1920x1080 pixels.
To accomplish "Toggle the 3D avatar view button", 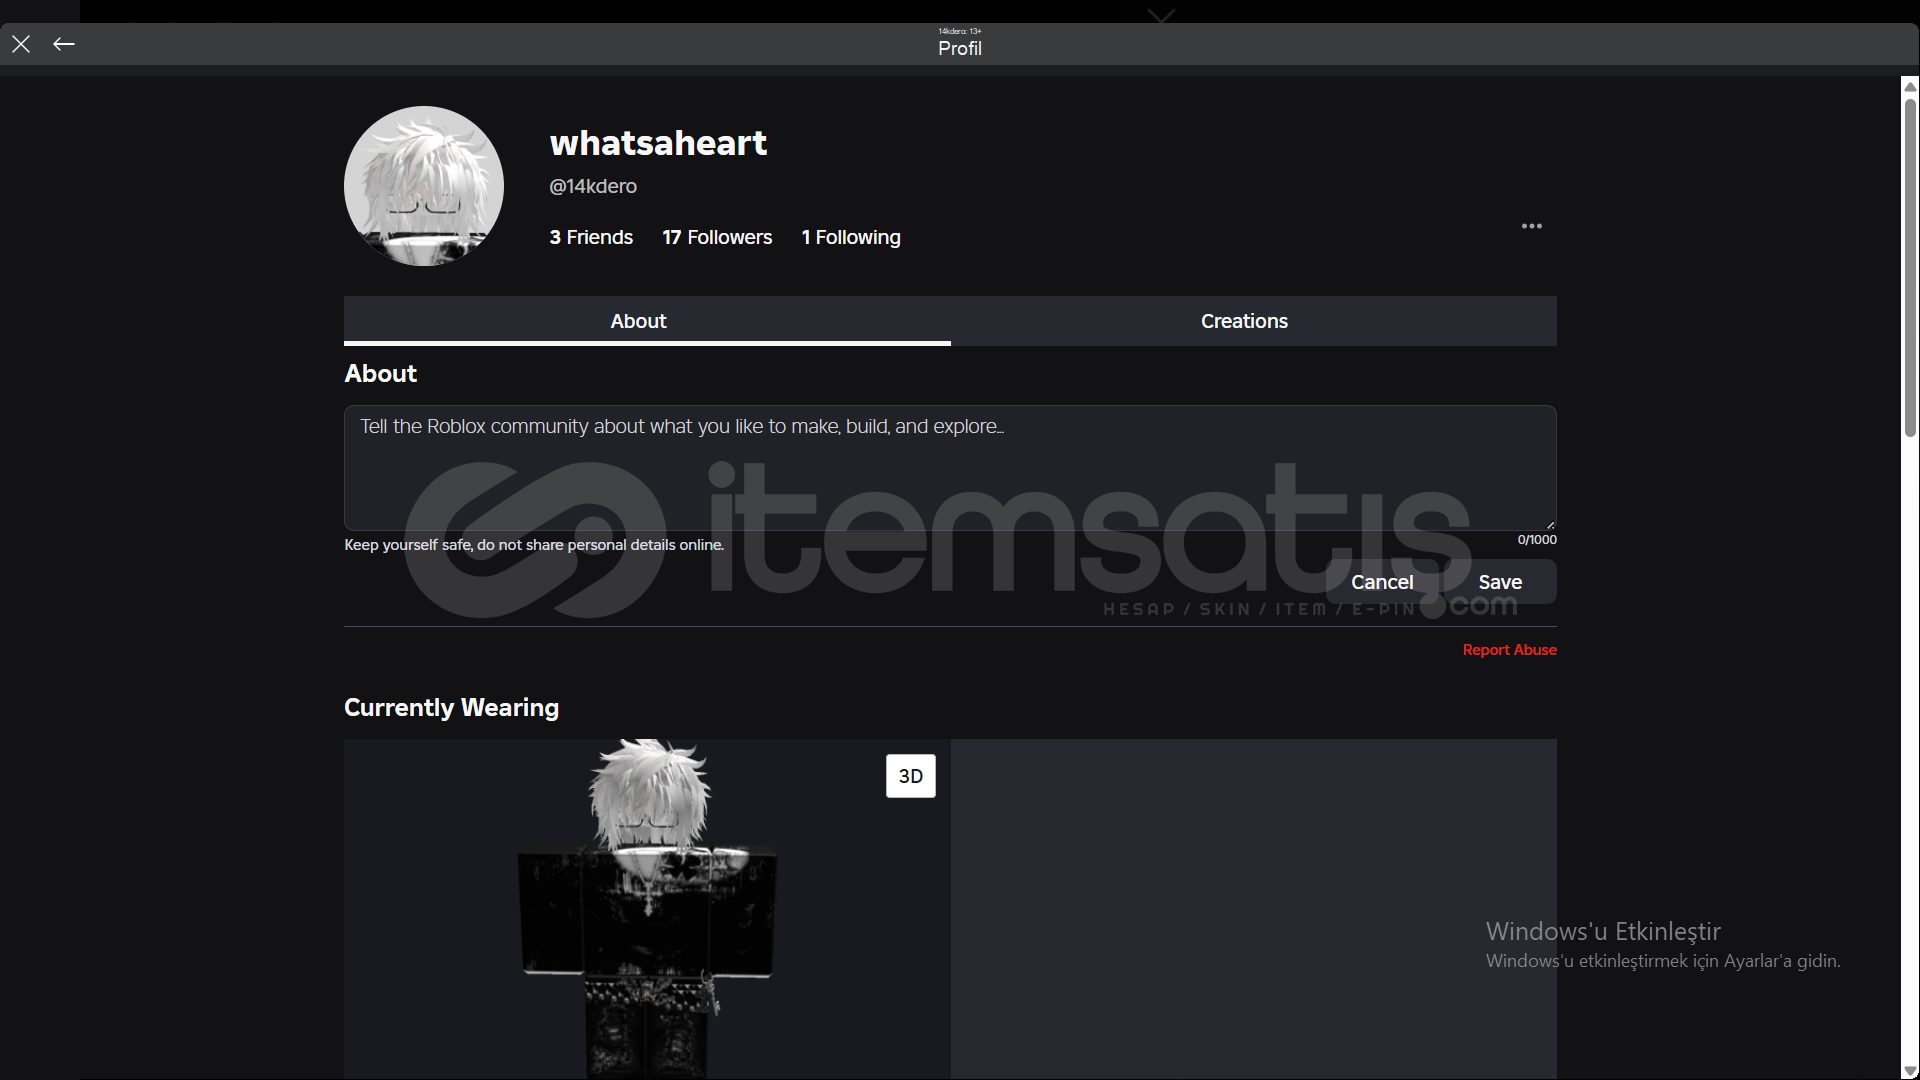I will [x=910, y=776].
